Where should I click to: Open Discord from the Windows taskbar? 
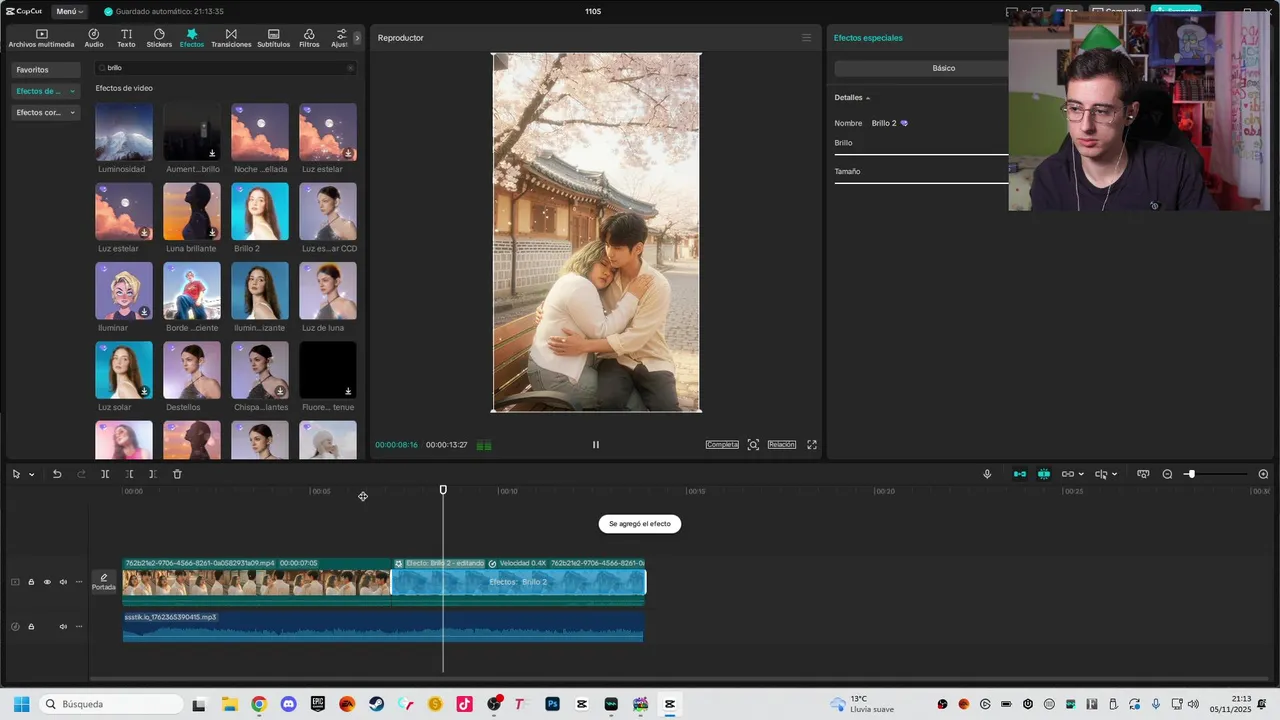tap(288, 704)
